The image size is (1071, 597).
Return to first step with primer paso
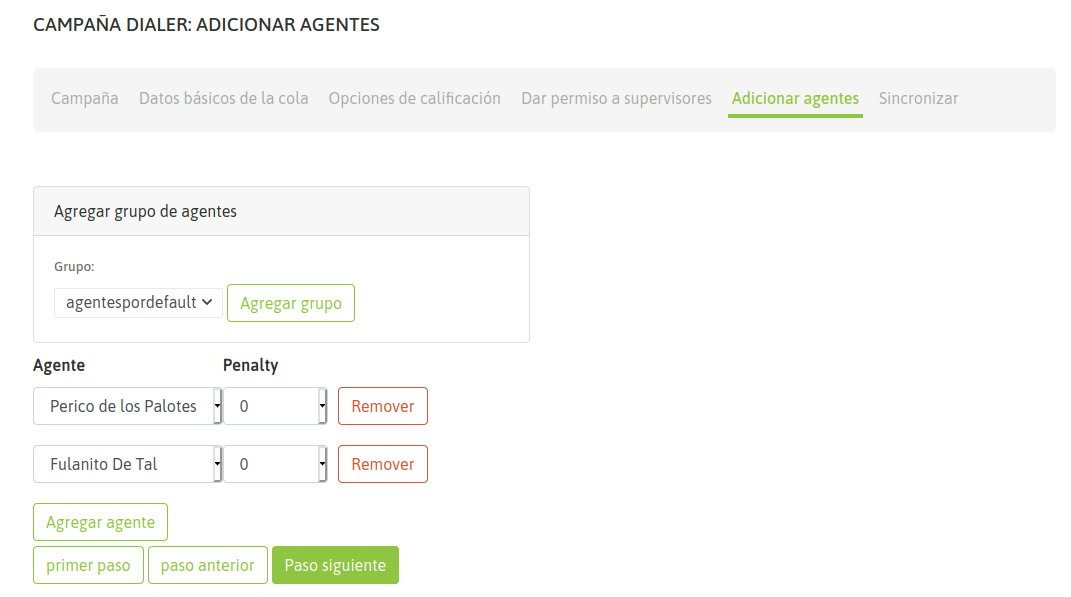pos(88,565)
